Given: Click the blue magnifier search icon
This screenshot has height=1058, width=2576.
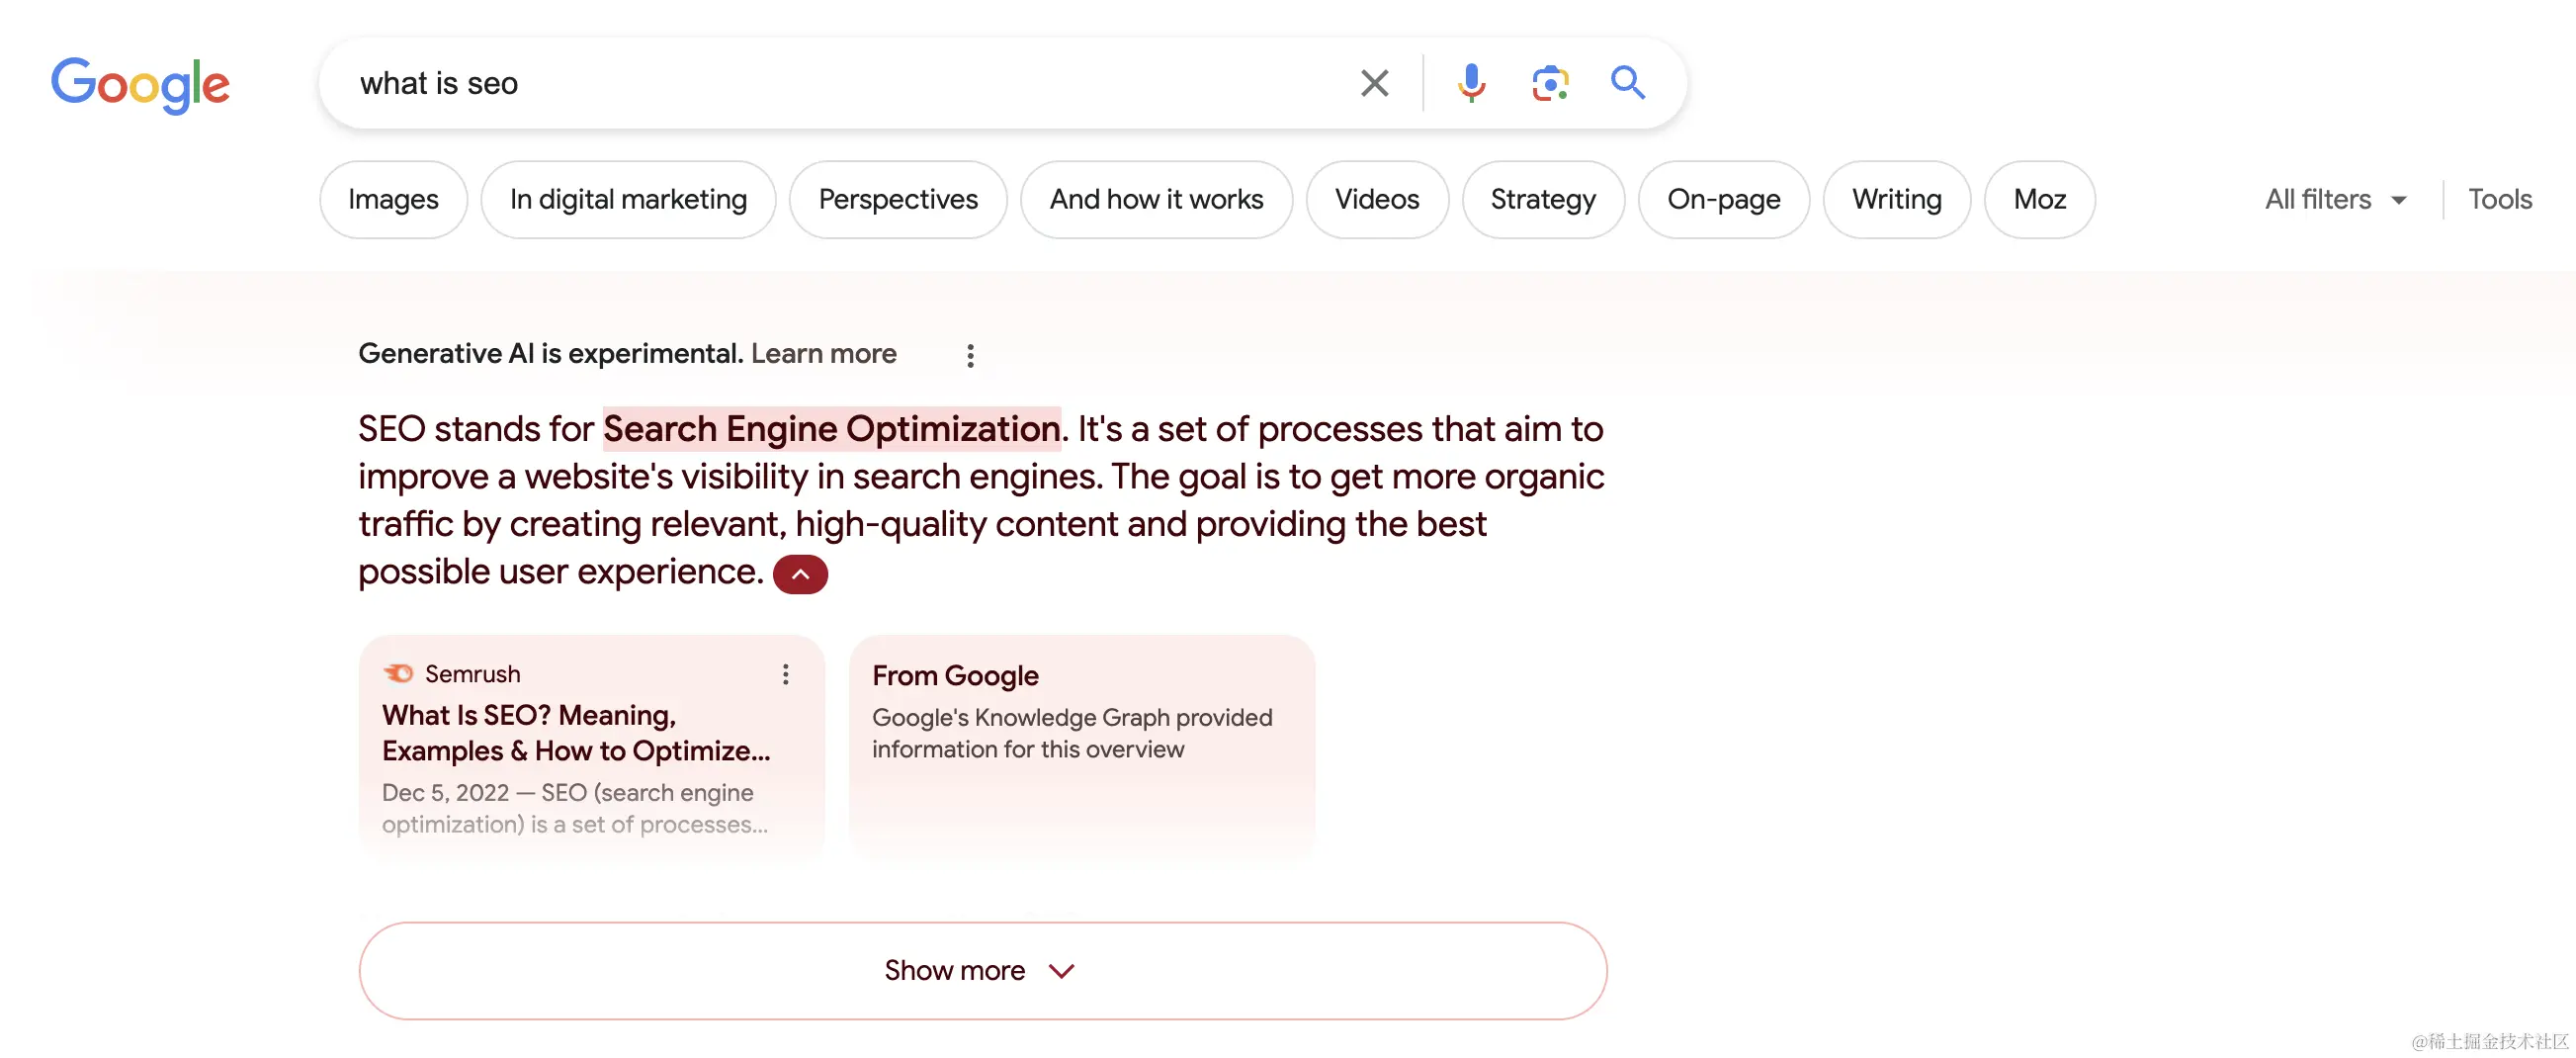Looking at the screenshot, I should click(1627, 83).
